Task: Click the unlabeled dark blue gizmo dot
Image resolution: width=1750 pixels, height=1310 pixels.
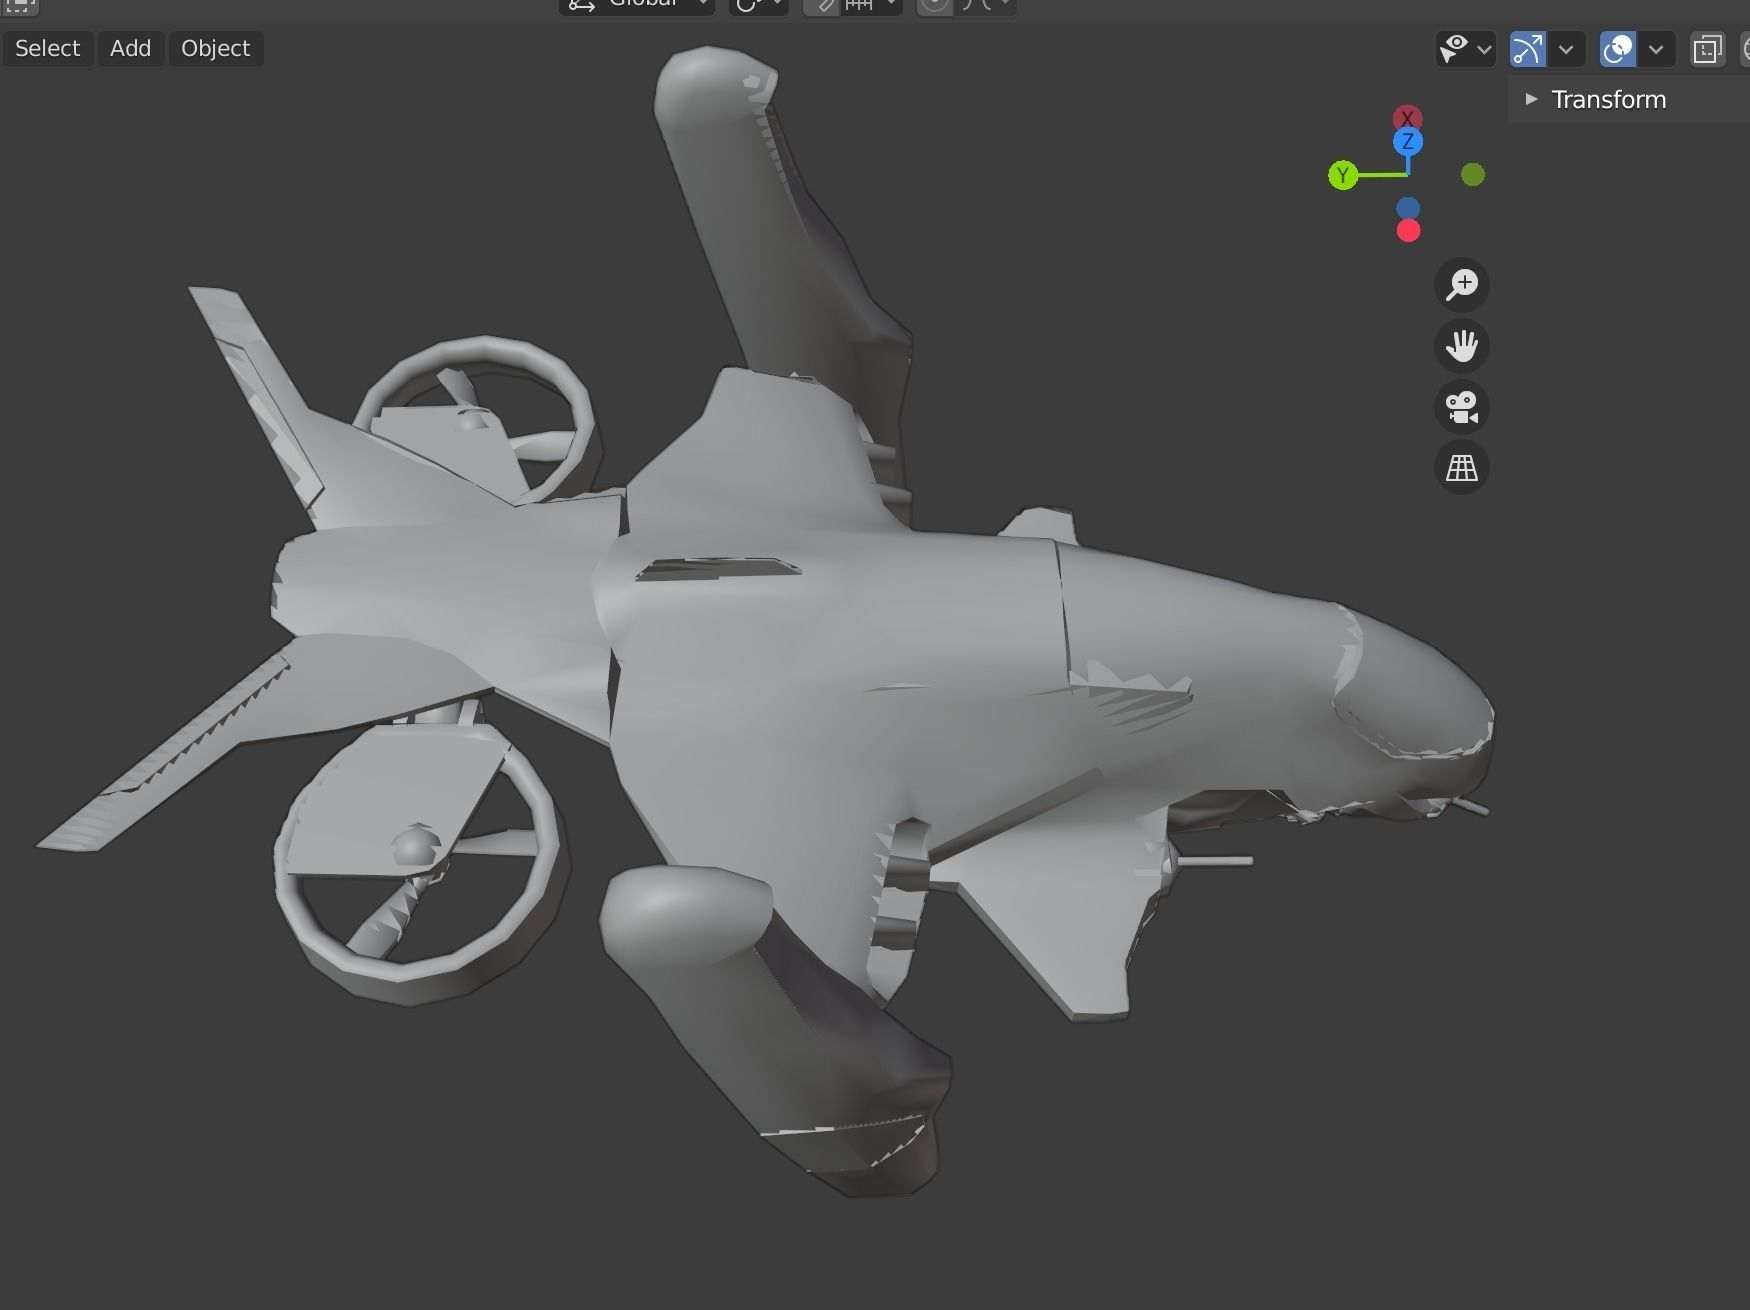Action: 1408,208
